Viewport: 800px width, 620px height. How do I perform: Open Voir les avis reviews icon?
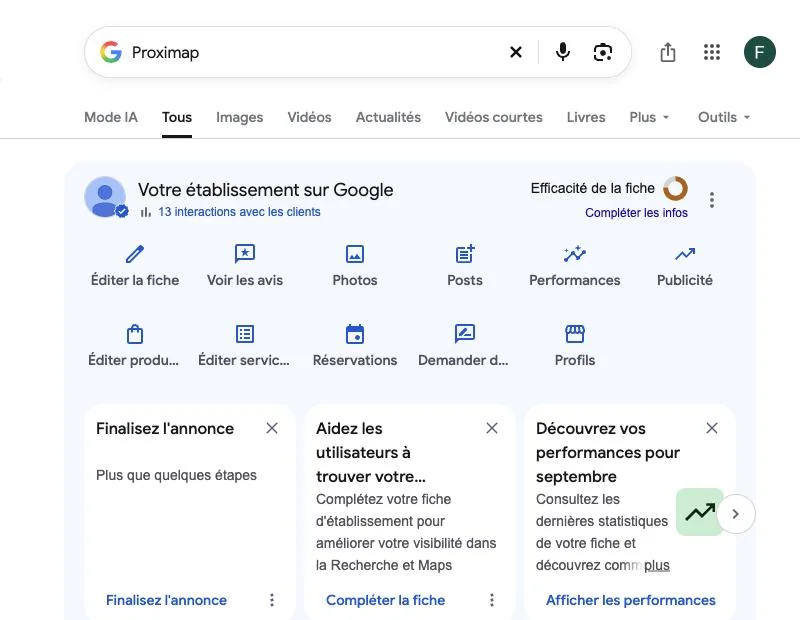pyautogui.click(x=245, y=254)
